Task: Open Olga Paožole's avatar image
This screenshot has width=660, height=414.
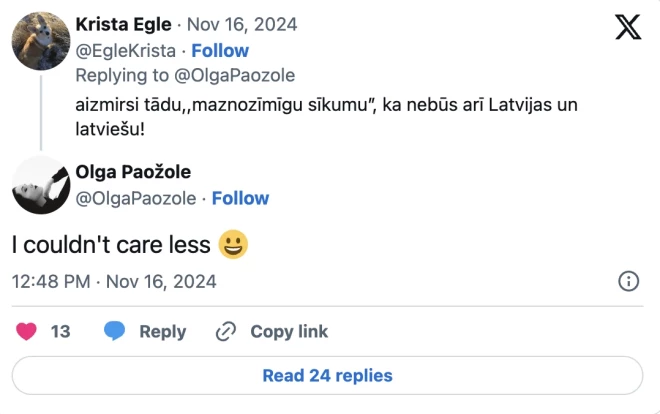Action: tap(40, 185)
